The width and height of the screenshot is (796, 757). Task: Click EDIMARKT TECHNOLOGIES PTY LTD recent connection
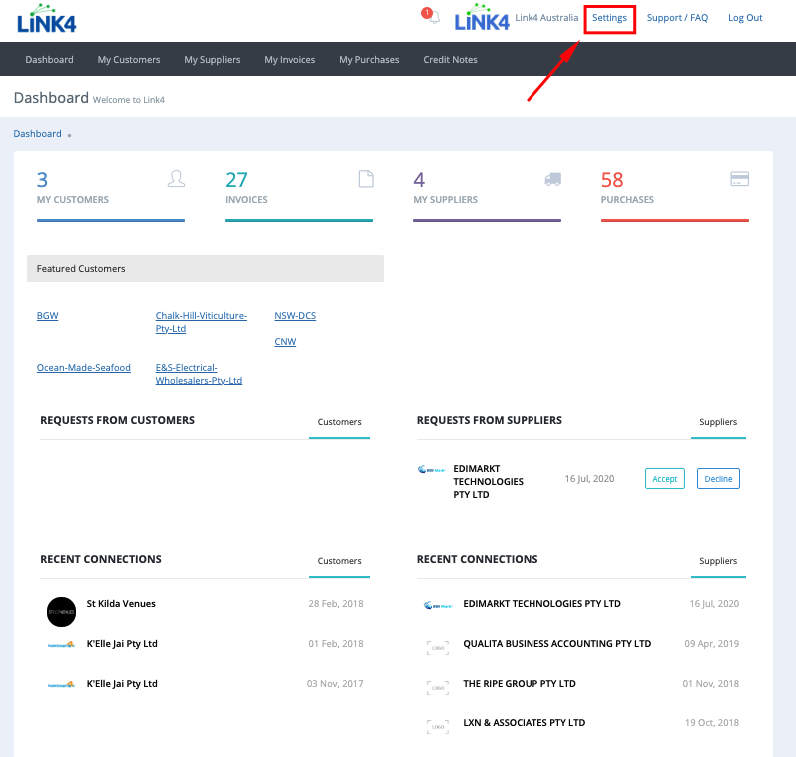[x=542, y=604]
